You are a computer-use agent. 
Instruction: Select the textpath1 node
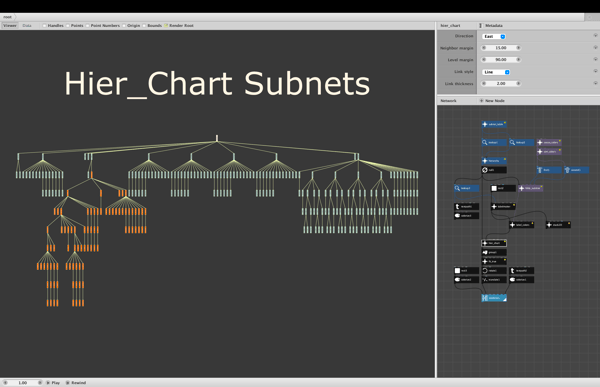coord(466,207)
